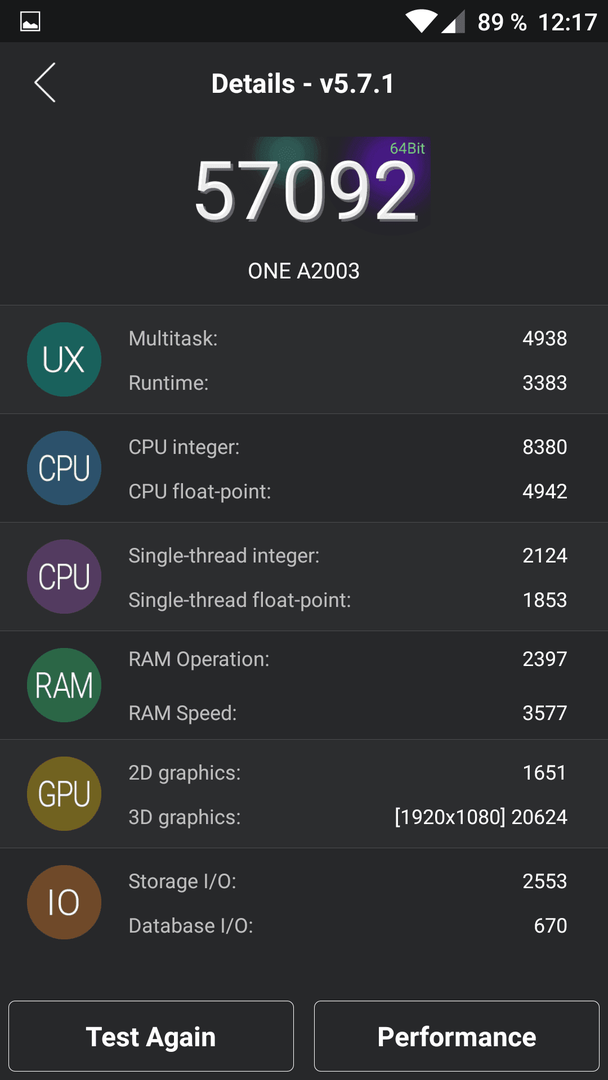This screenshot has height=1080, width=608.
Task: Tap the RAM Speed score row
Action: [x=348, y=713]
